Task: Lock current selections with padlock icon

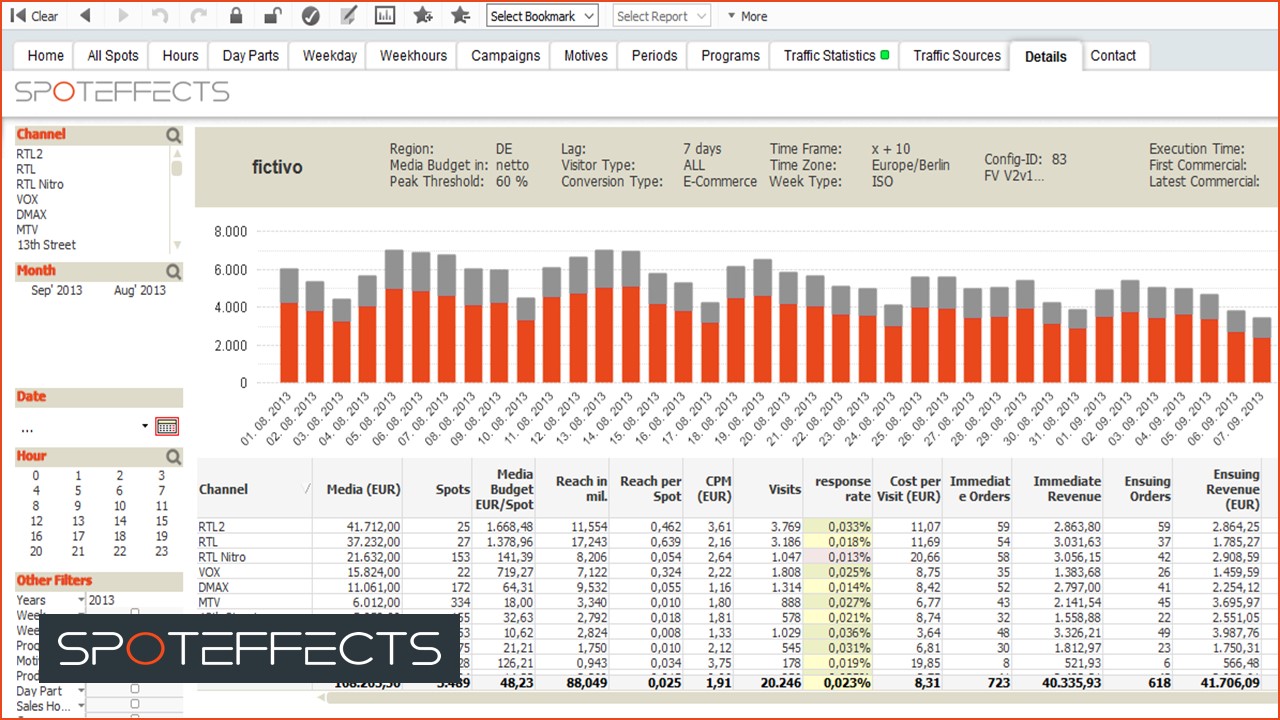Action: 236,16
